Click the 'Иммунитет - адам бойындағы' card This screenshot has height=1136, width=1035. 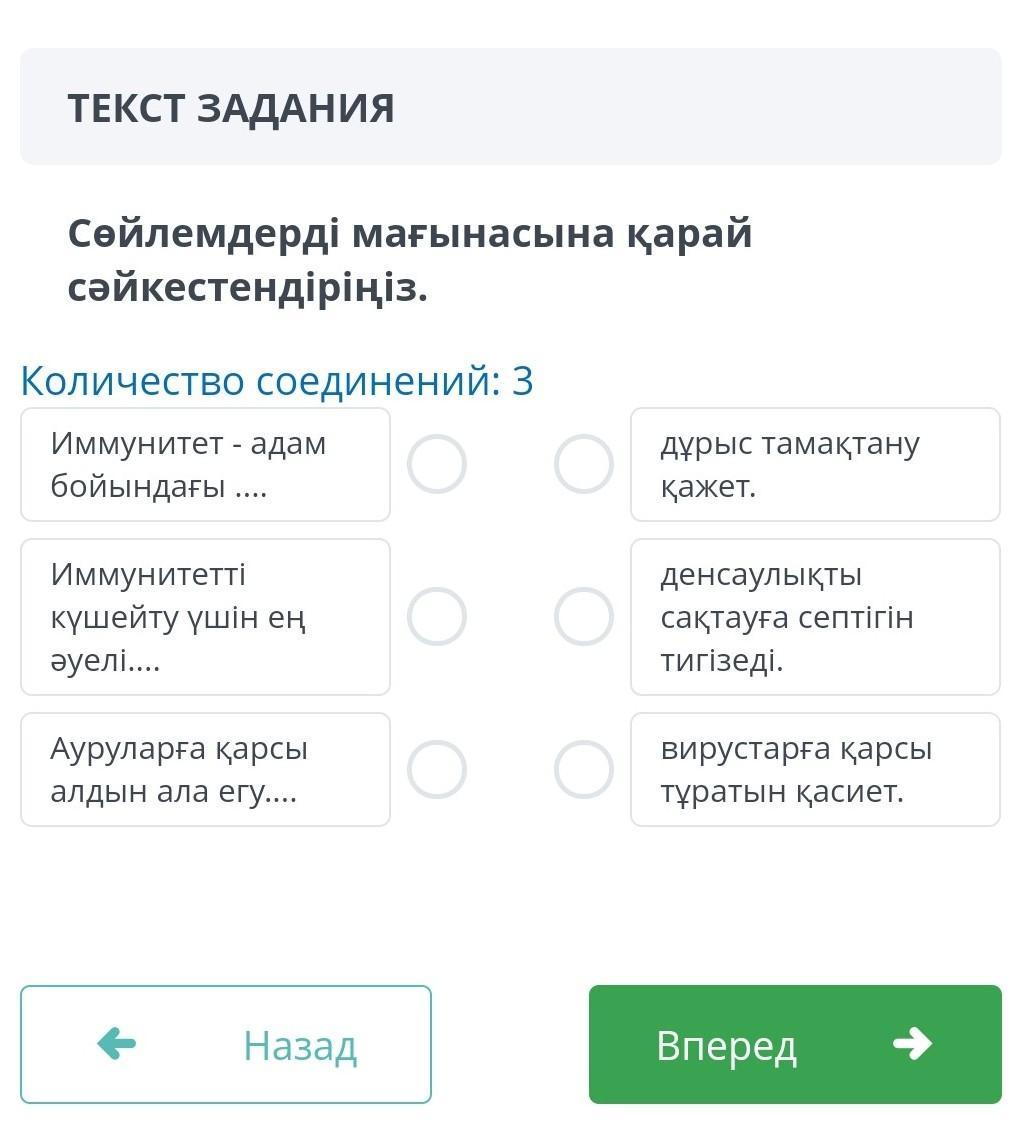(x=205, y=465)
